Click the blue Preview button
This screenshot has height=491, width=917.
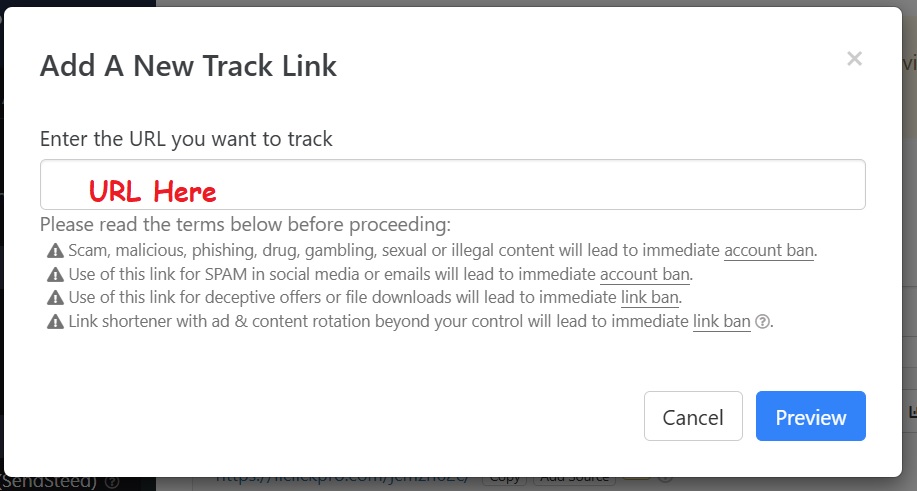(811, 416)
